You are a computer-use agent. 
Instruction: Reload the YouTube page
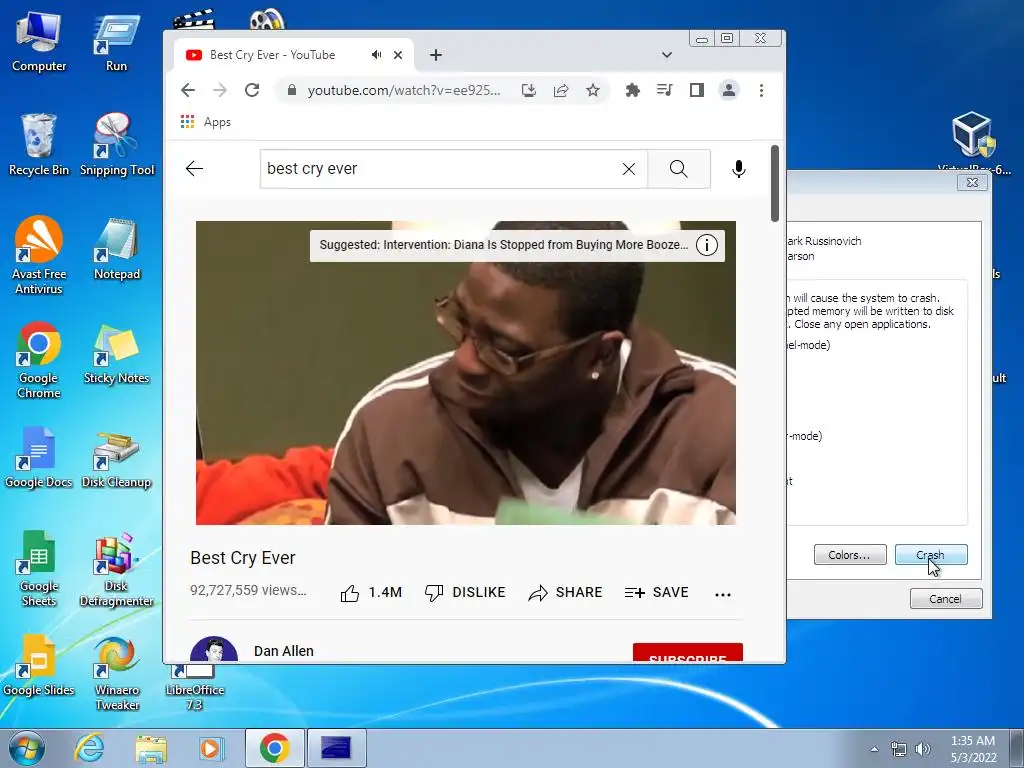tap(252, 90)
